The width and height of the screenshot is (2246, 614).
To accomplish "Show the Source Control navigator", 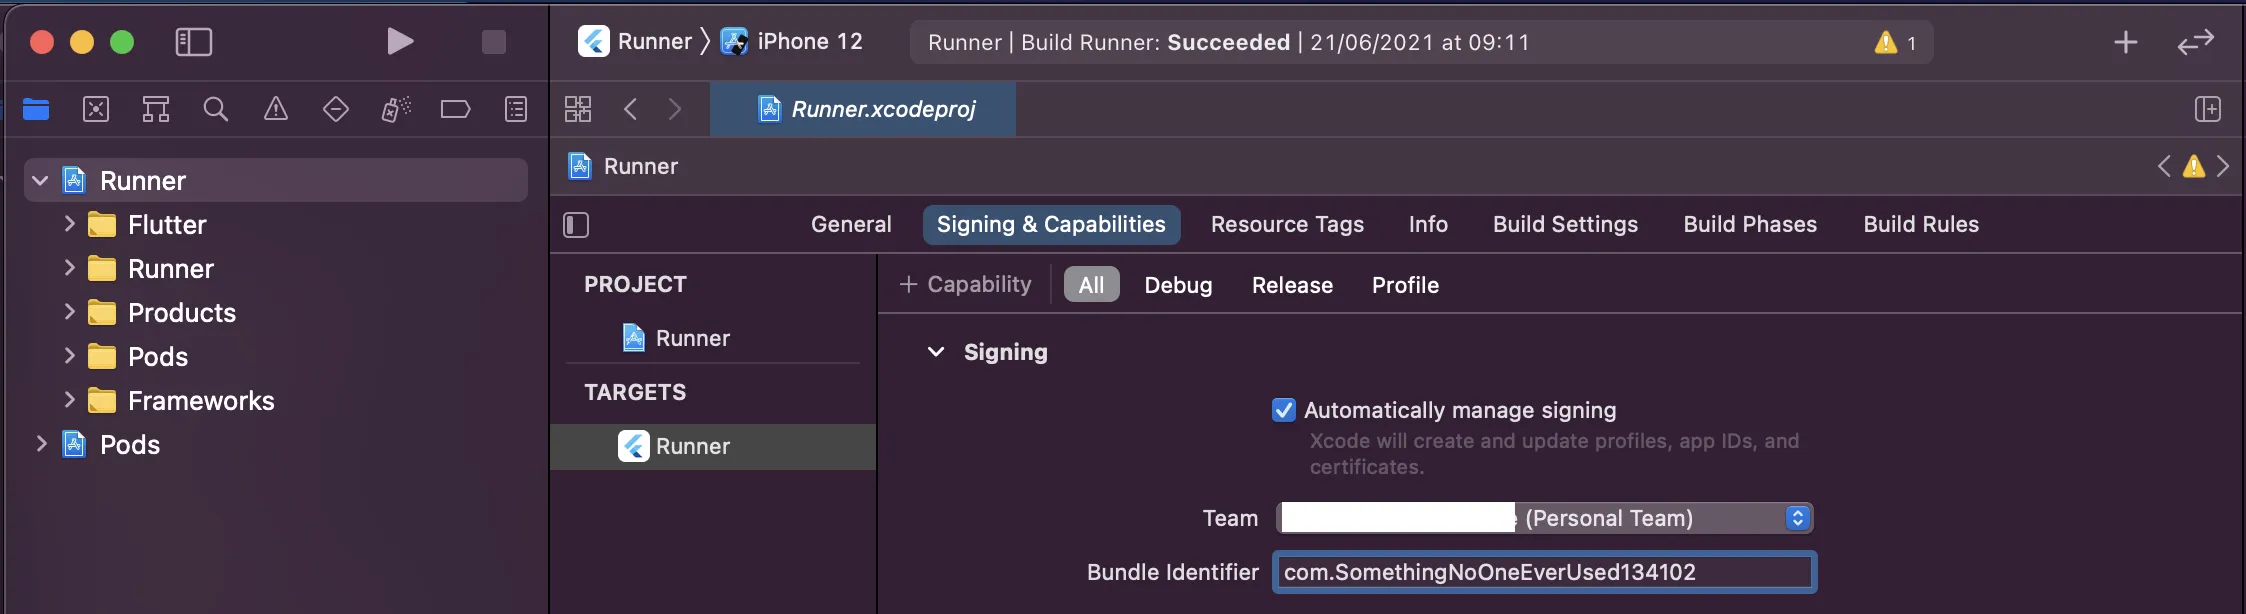I will (x=96, y=109).
